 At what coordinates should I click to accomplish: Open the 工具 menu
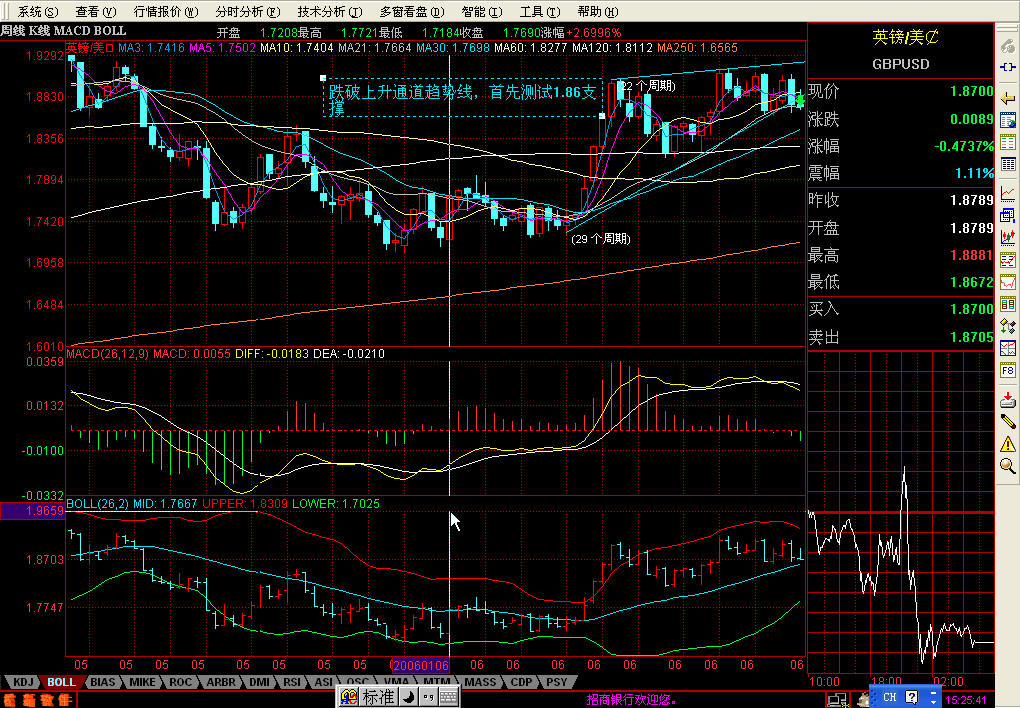[539, 12]
